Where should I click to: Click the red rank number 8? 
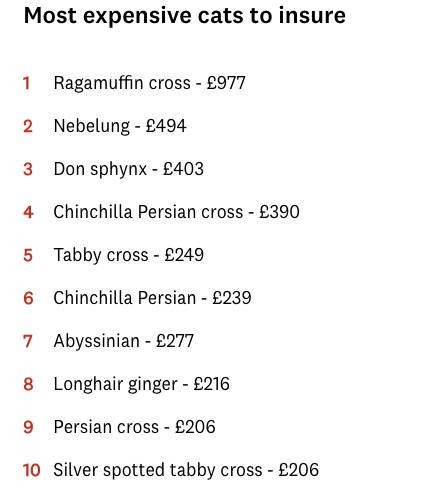coord(28,384)
